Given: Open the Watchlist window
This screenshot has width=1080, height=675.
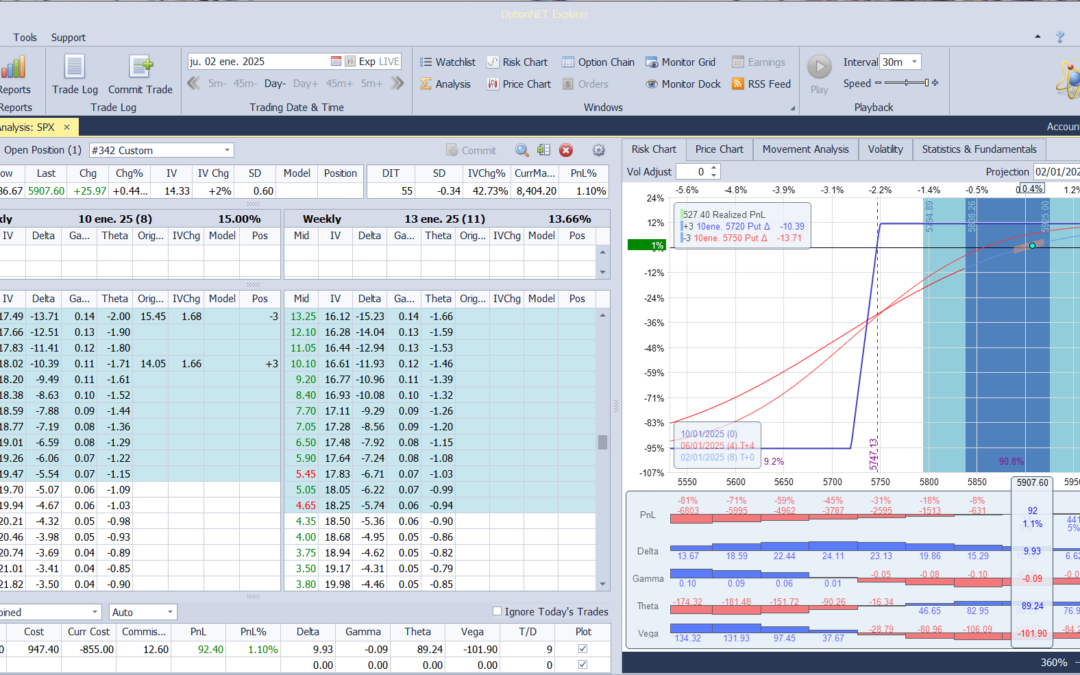Looking at the screenshot, I should [x=447, y=62].
